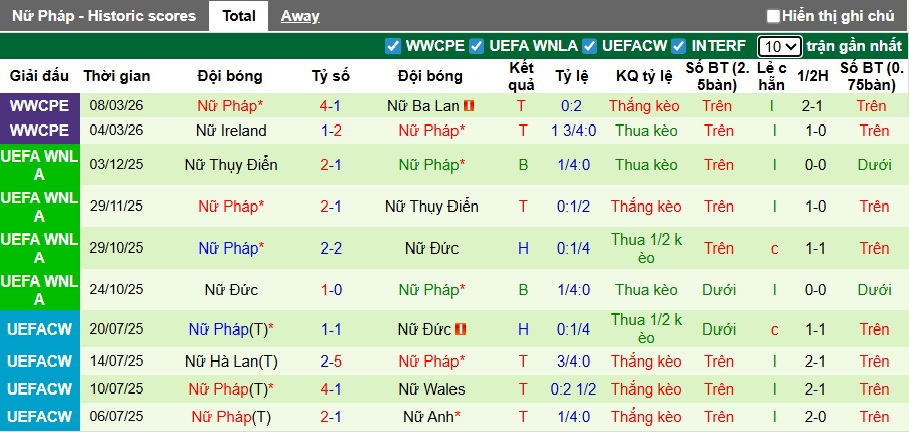
Task: Disable the INTERF competition checkbox
Action: 679,46
